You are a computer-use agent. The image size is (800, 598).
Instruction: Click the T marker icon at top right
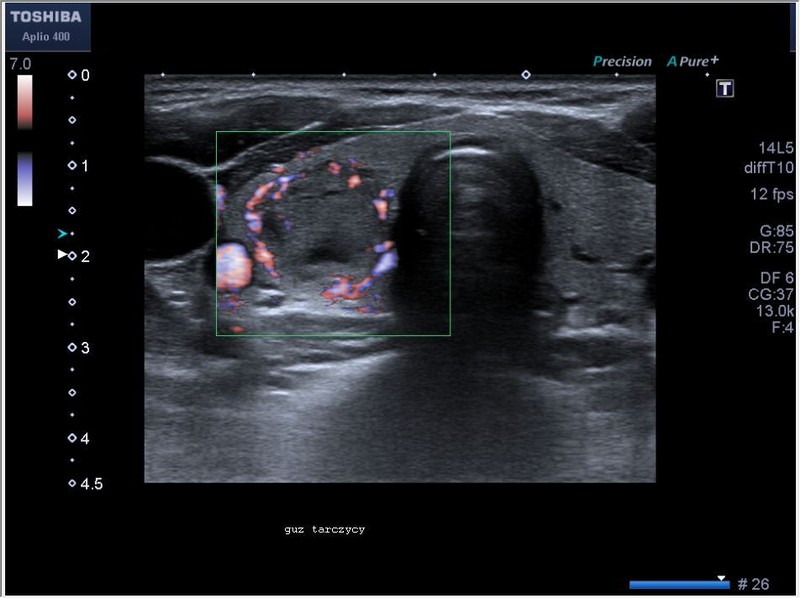pyautogui.click(x=724, y=89)
